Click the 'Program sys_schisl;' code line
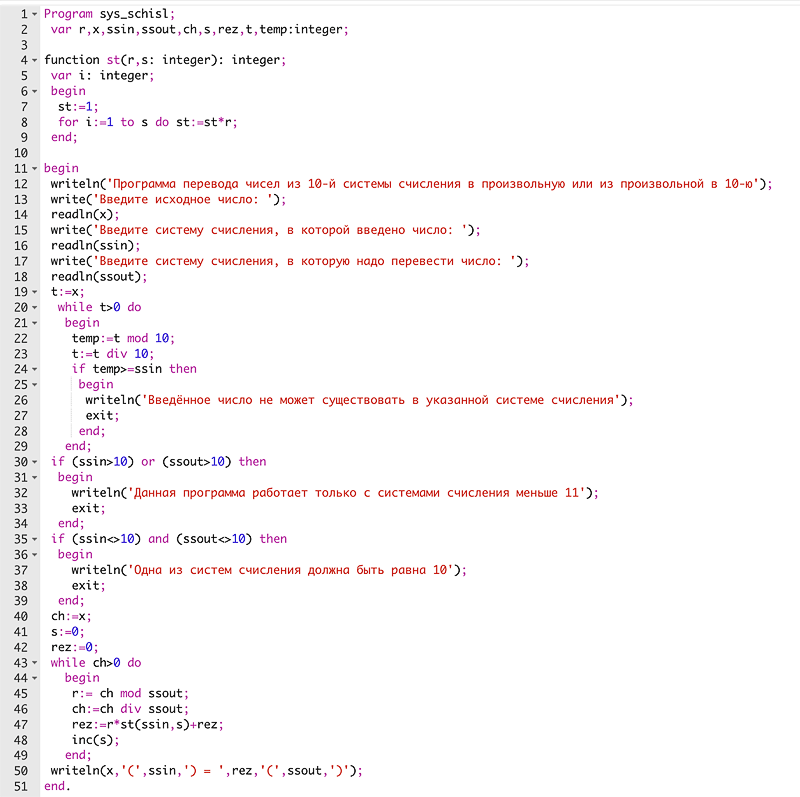The width and height of the screenshot is (800, 797). (x=109, y=14)
